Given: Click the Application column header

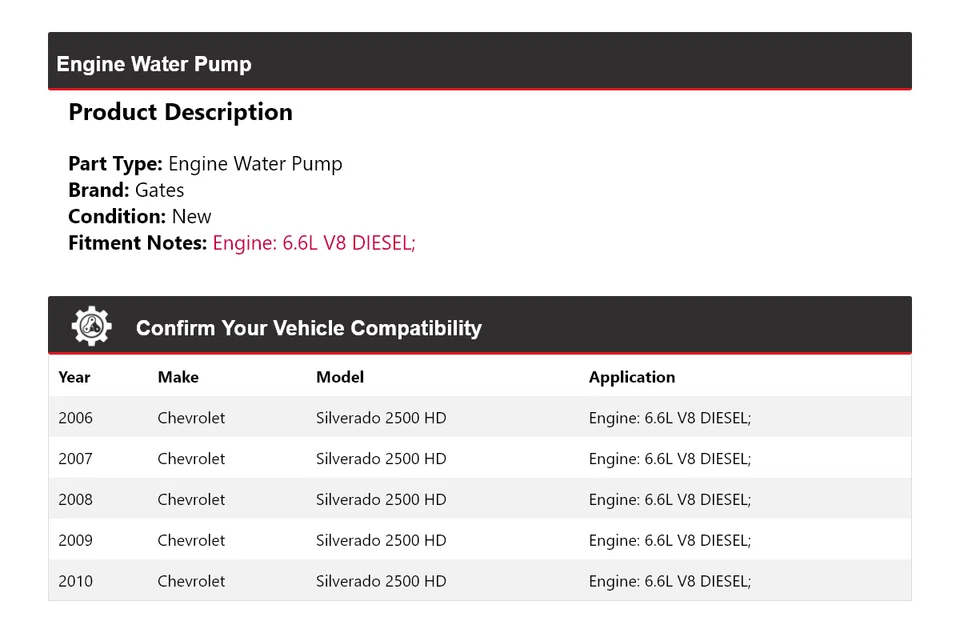Looking at the screenshot, I should (x=631, y=377).
